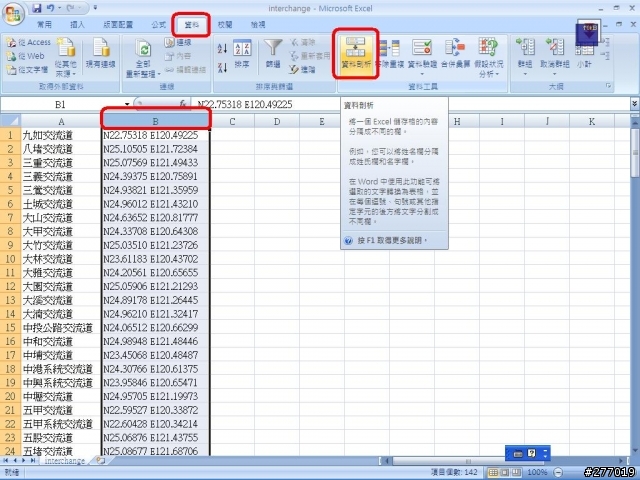This screenshot has height=480, width=640.
Task: Switch to Page Break Preview in status bar
Action: click(516, 472)
